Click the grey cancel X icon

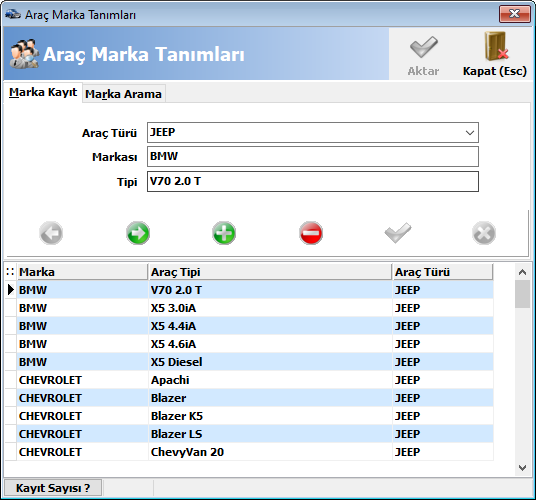(484, 233)
